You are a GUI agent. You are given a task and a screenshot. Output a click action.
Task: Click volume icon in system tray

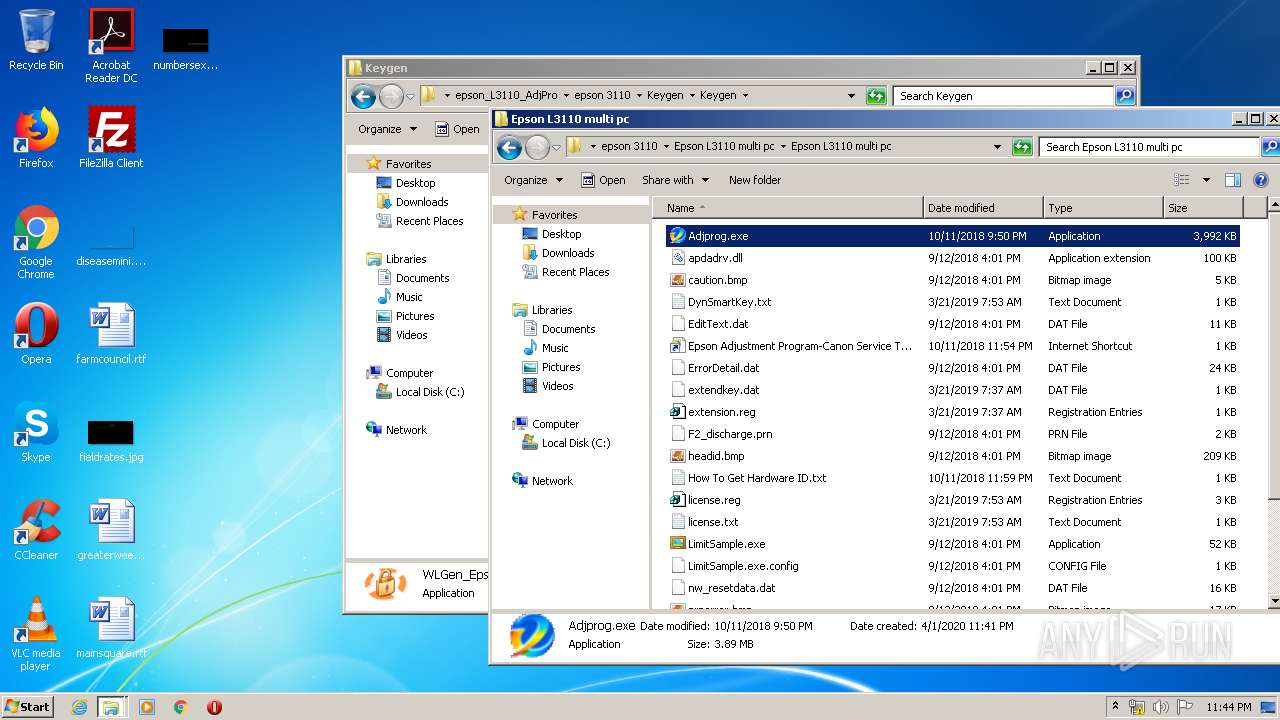pos(1161,707)
